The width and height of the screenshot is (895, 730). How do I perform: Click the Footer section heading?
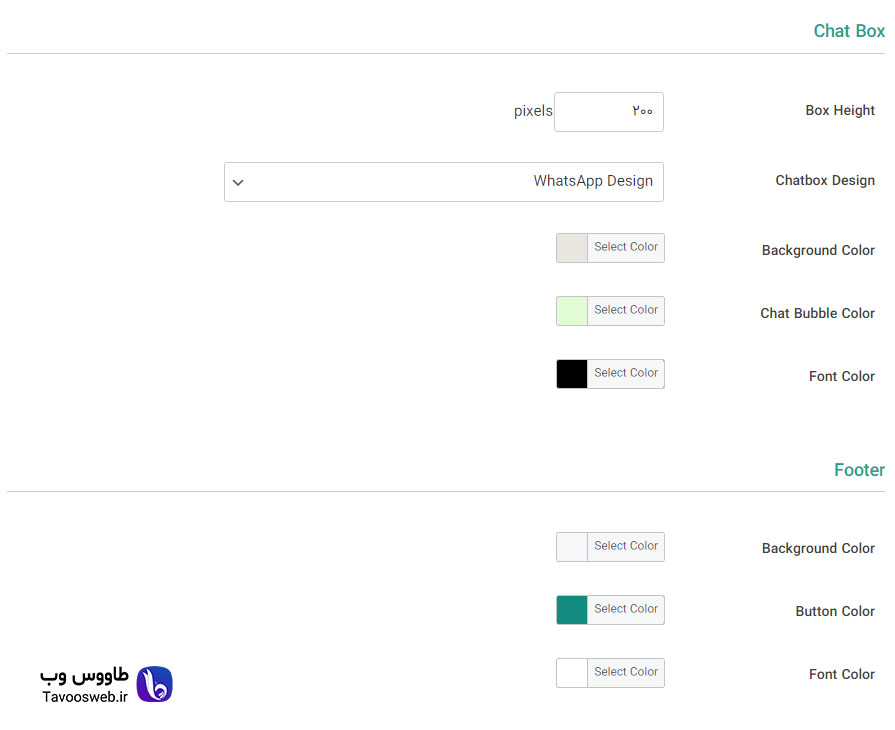859,470
